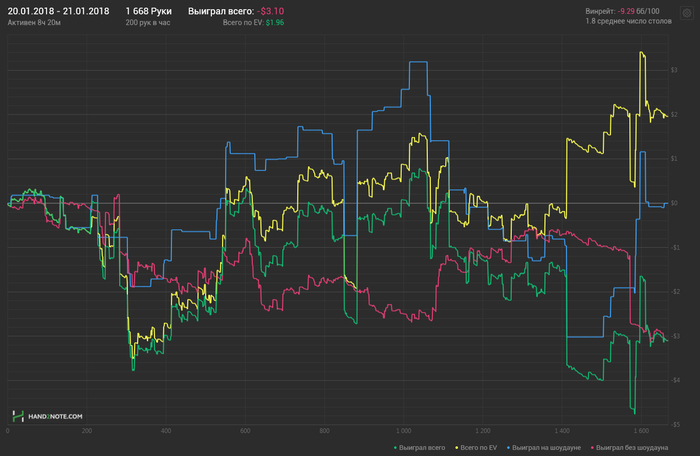Click the 1 600 hands x-axis label
Viewport: 700px width, 456px height.
coord(641,431)
